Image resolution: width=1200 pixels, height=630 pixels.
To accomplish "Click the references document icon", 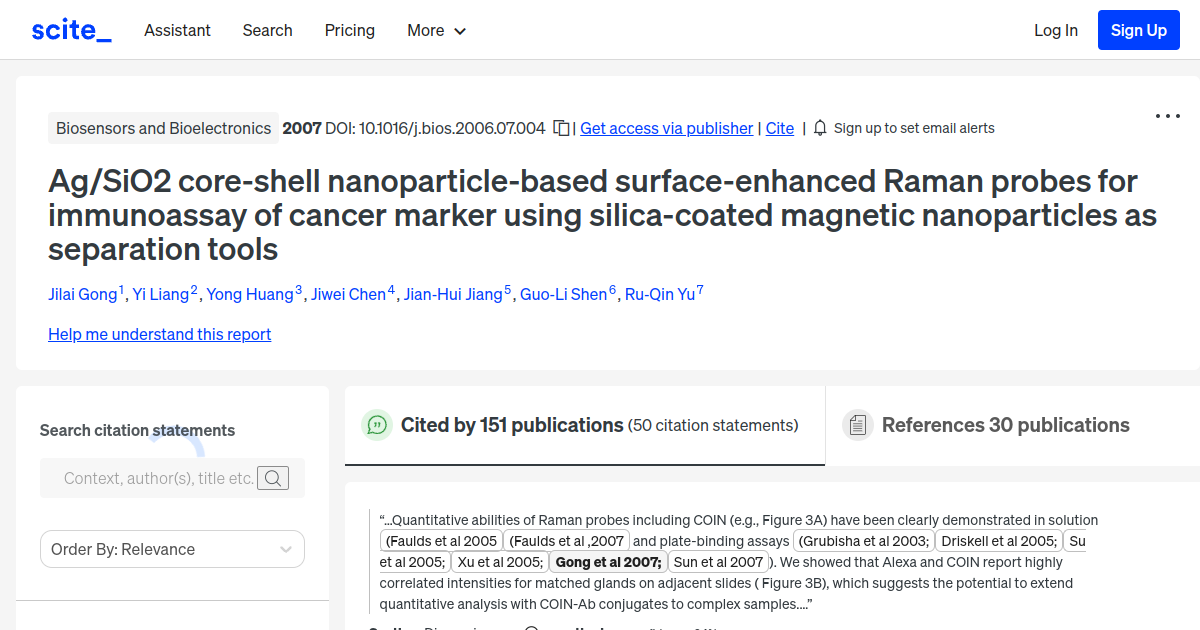I will (x=857, y=425).
